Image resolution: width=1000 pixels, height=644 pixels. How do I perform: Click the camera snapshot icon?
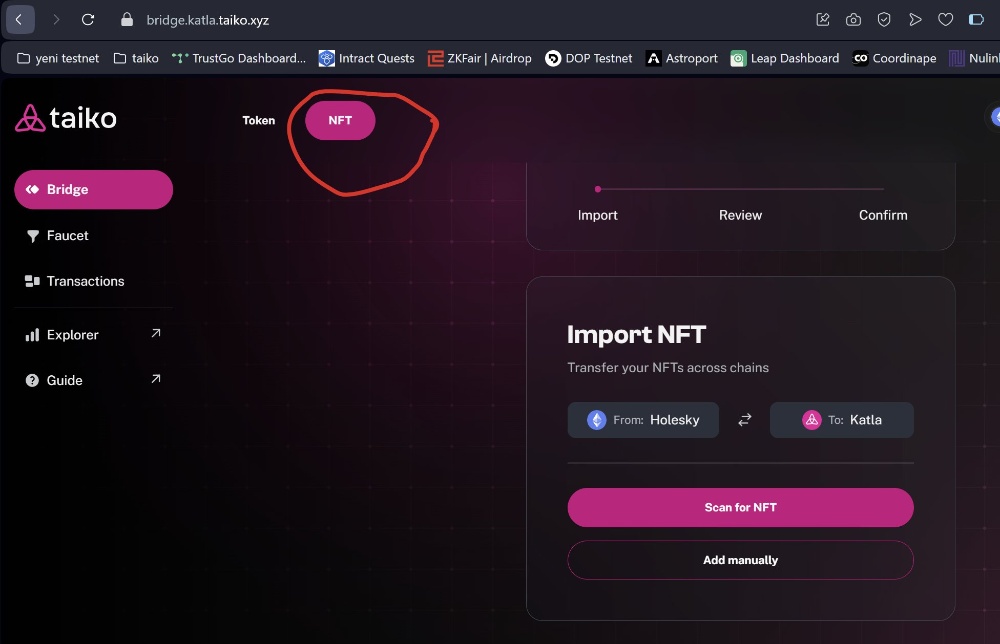(x=853, y=20)
